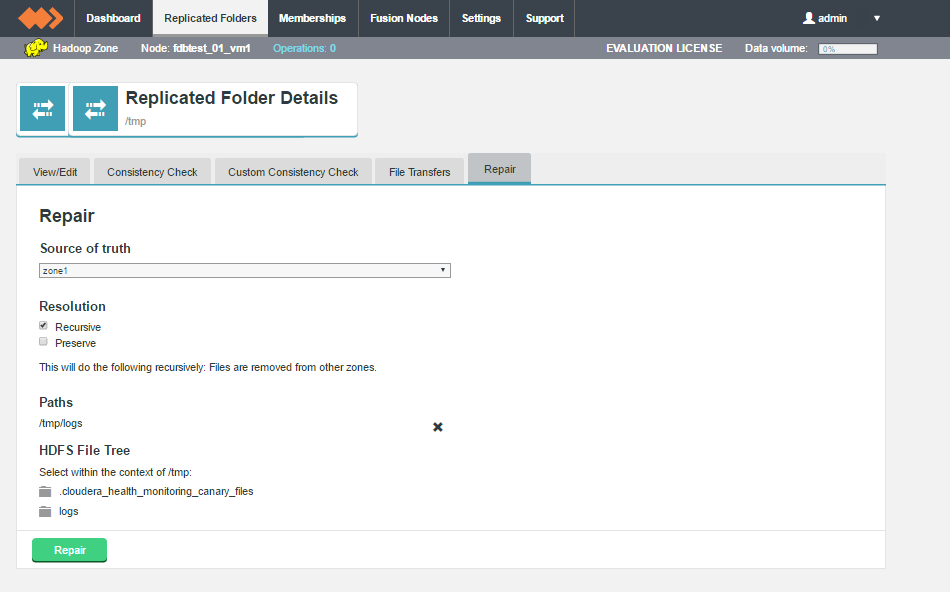Viewport: 950px width, 592px height.
Task: Click the Replicated Folder Details heading
Action: [x=231, y=98]
